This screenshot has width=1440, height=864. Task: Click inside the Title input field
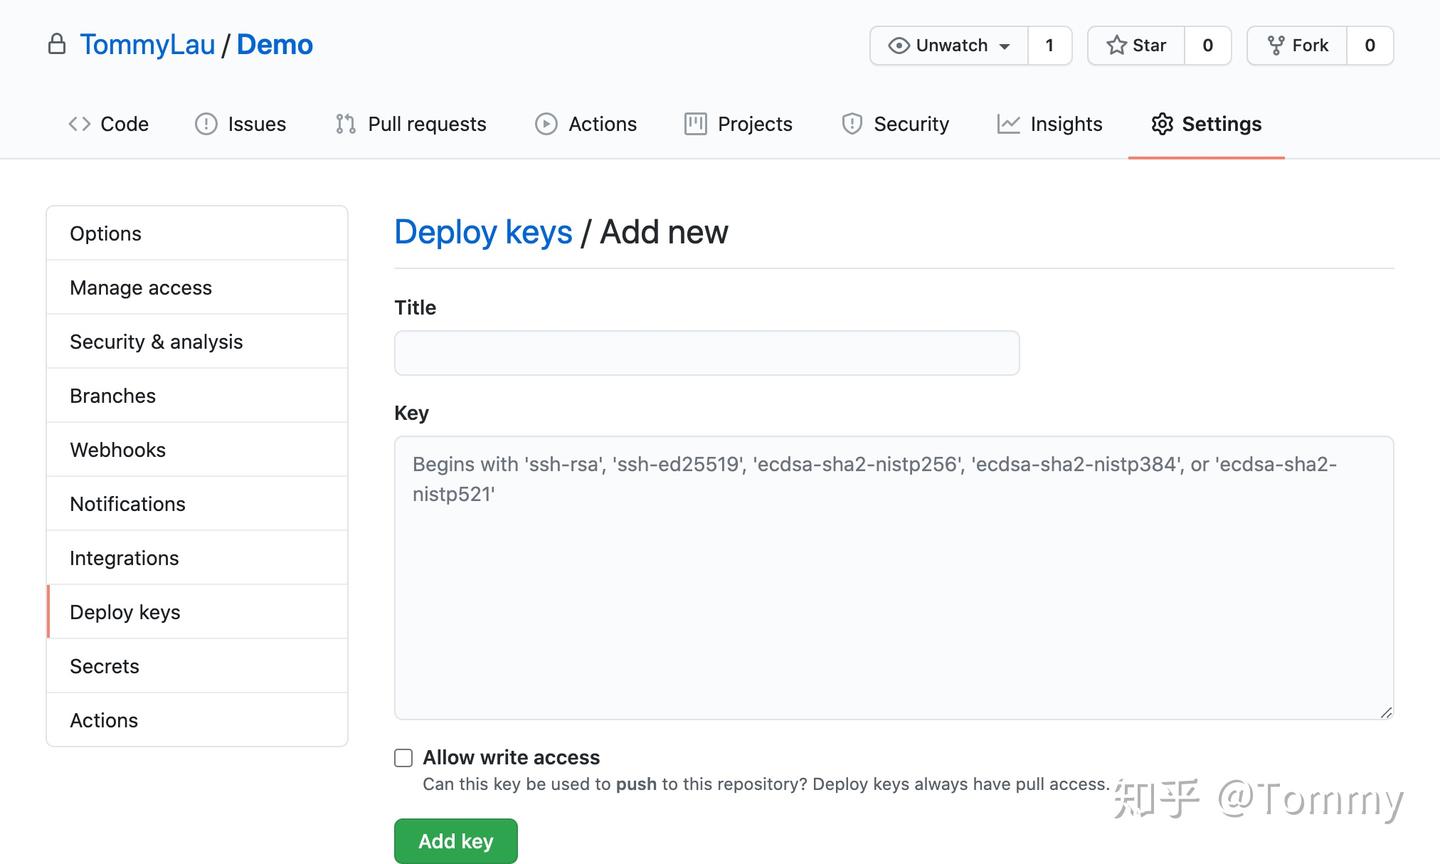(x=706, y=352)
